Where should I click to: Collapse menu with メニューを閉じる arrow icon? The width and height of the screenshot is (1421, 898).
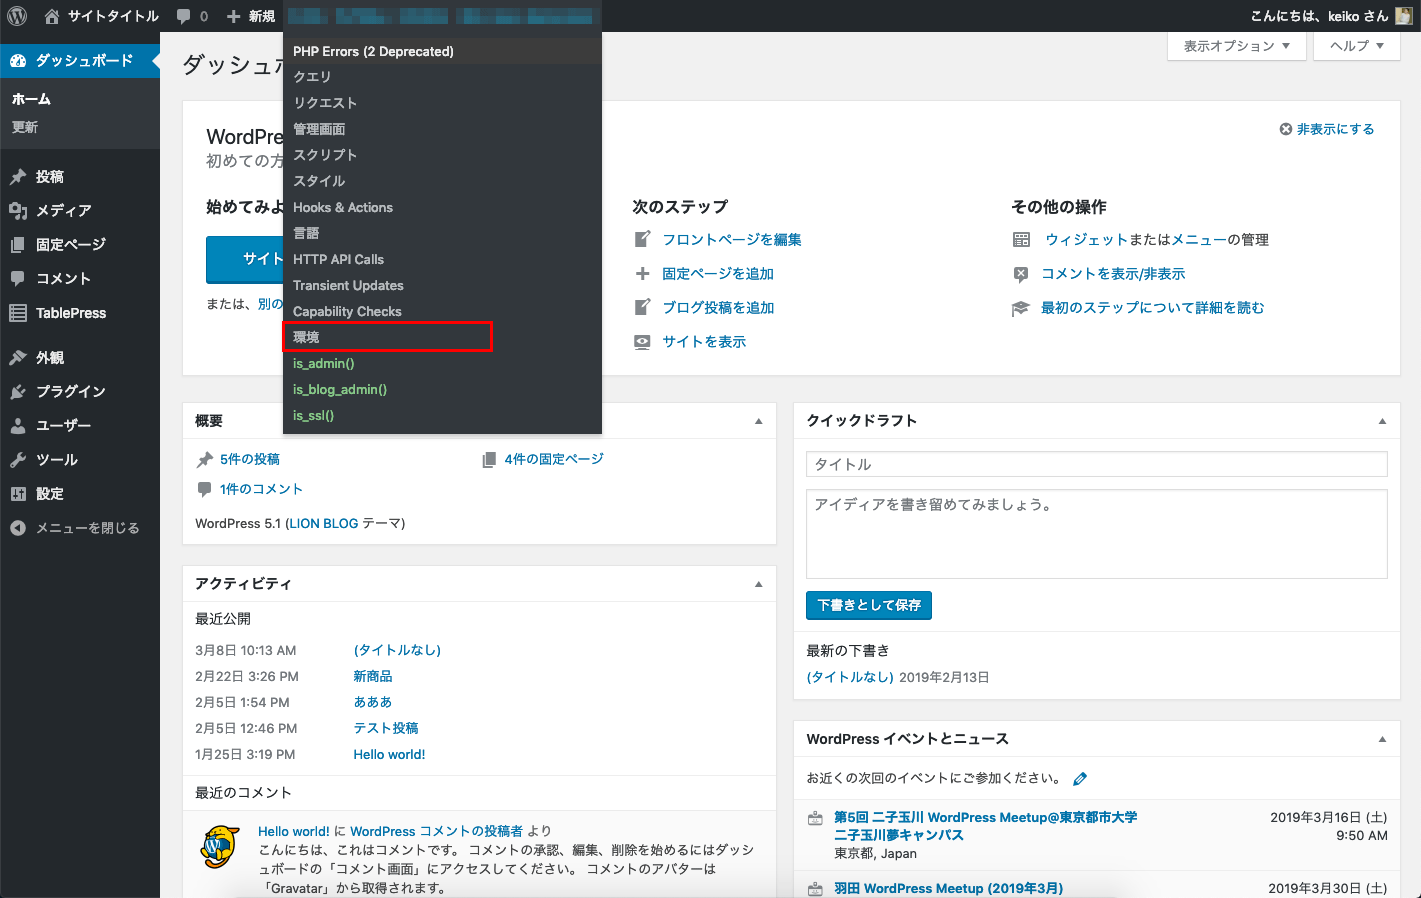pyautogui.click(x=18, y=528)
